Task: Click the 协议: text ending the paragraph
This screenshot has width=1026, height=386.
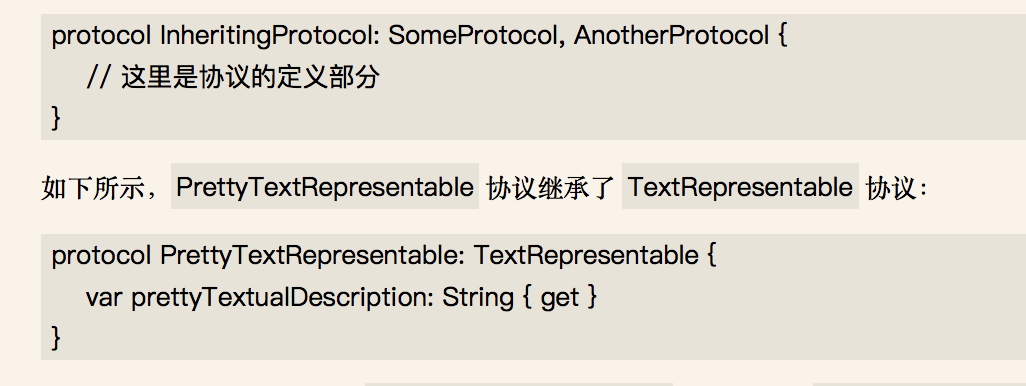Action: pyautogui.click(x=896, y=188)
